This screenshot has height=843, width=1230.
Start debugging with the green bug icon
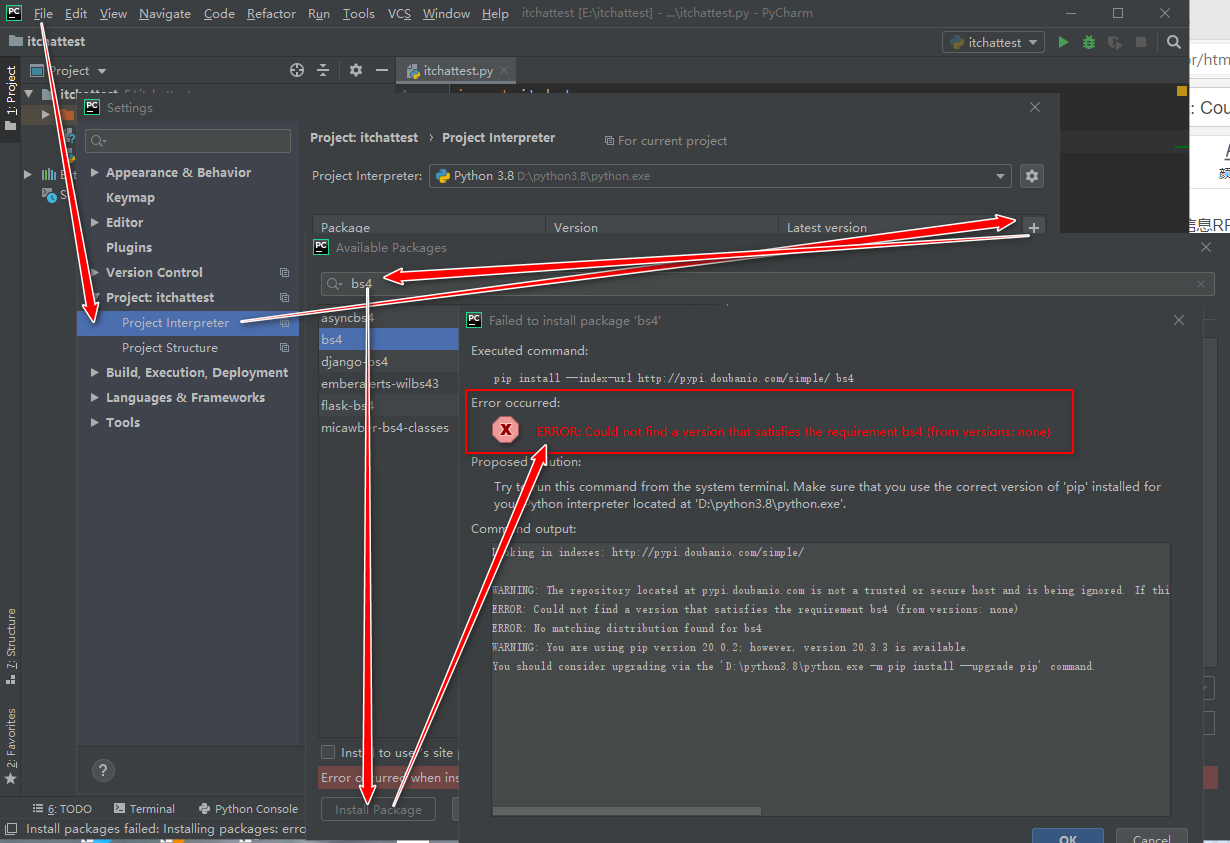(1089, 42)
